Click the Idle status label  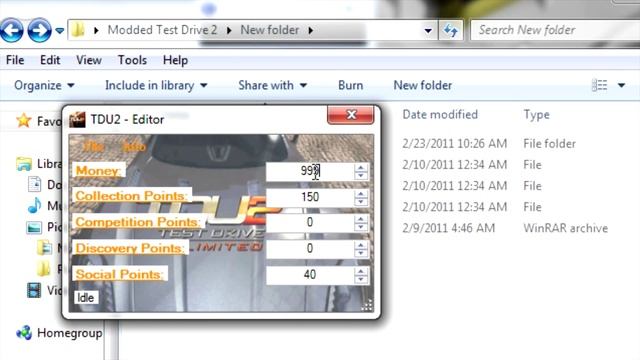(86, 298)
